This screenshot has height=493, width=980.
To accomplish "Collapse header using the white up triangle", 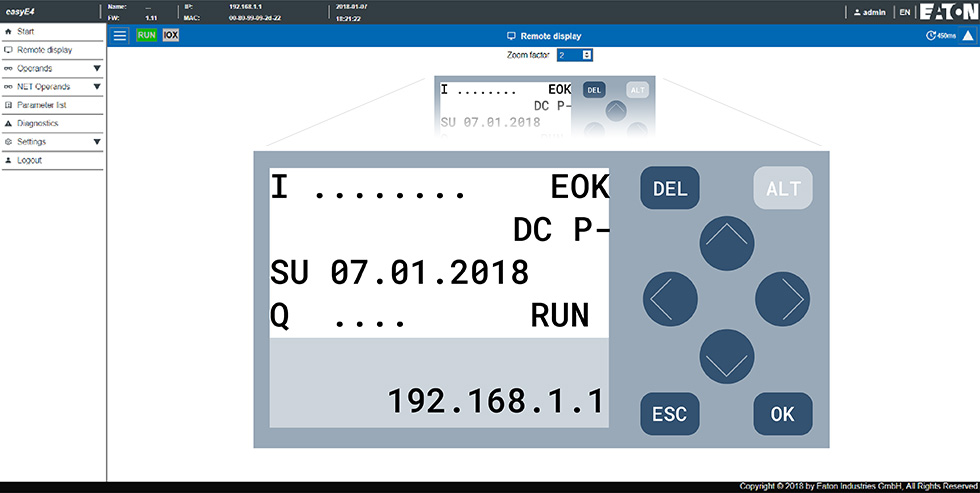I will pyautogui.click(x=968, y=36).
